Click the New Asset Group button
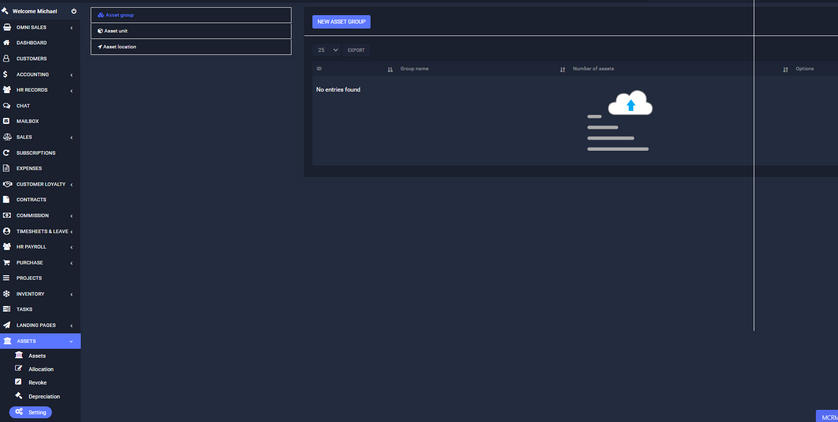Image resolution: width=838 pixels, height=422 pixels. [x=341, y=21]
